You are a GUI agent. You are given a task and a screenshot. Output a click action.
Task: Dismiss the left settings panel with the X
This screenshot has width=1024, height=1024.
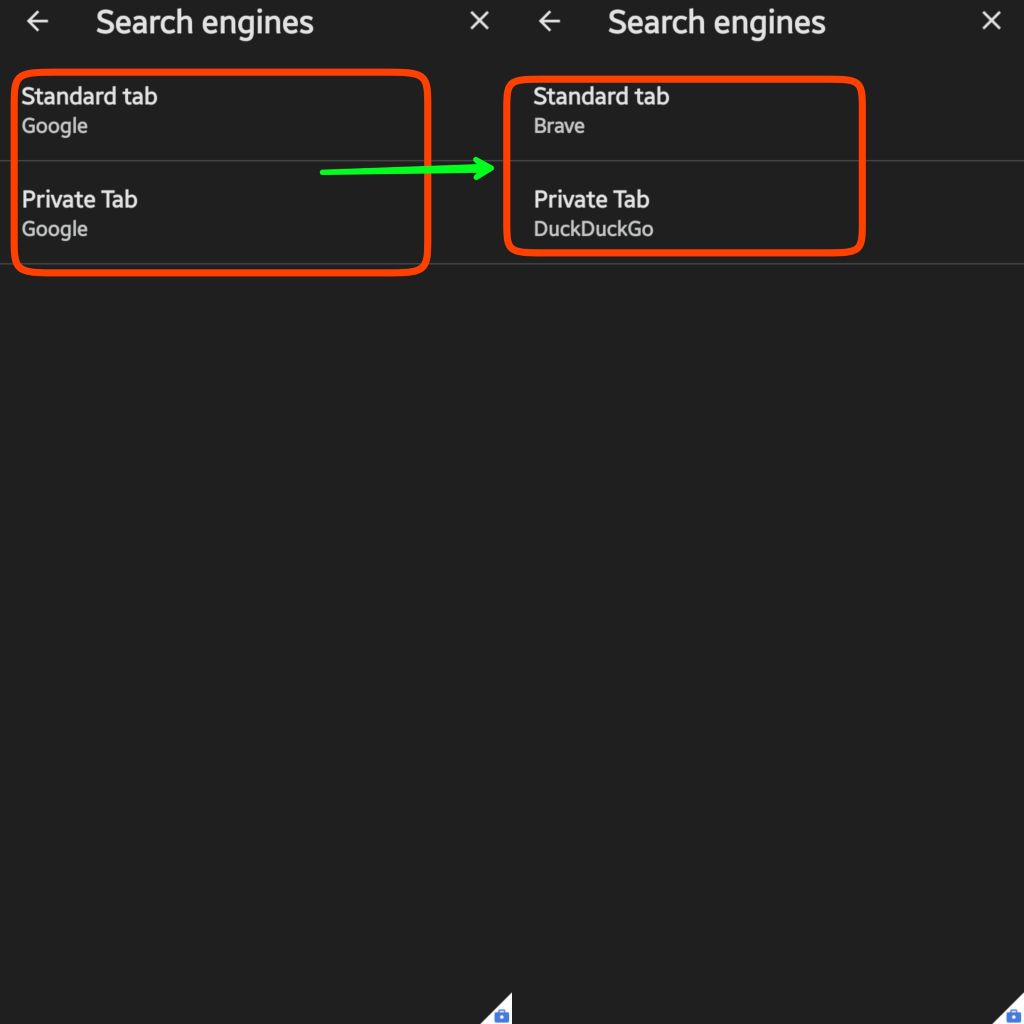tap(478, 20)
